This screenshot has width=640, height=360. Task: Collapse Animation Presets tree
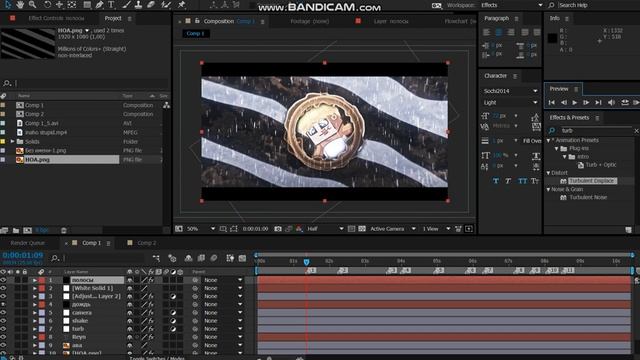(549, 140)
